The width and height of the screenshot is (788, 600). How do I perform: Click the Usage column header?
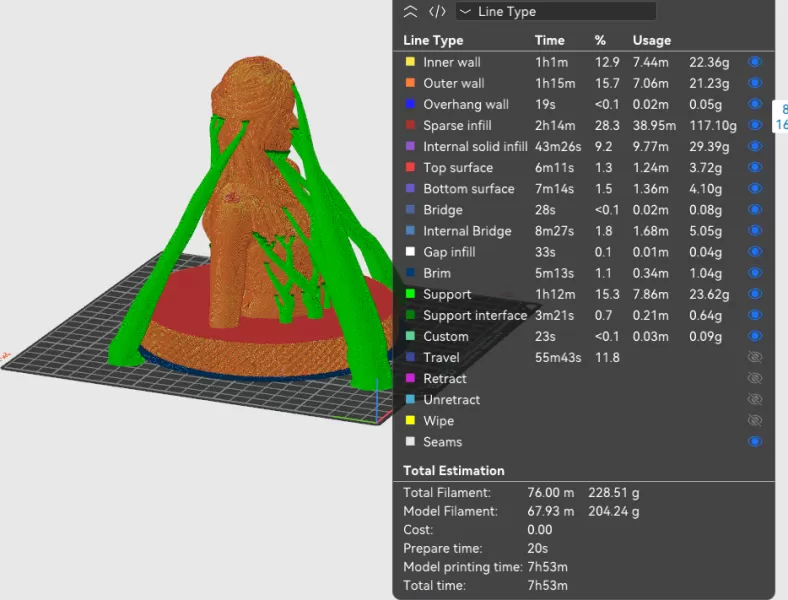tap(651, 40)
